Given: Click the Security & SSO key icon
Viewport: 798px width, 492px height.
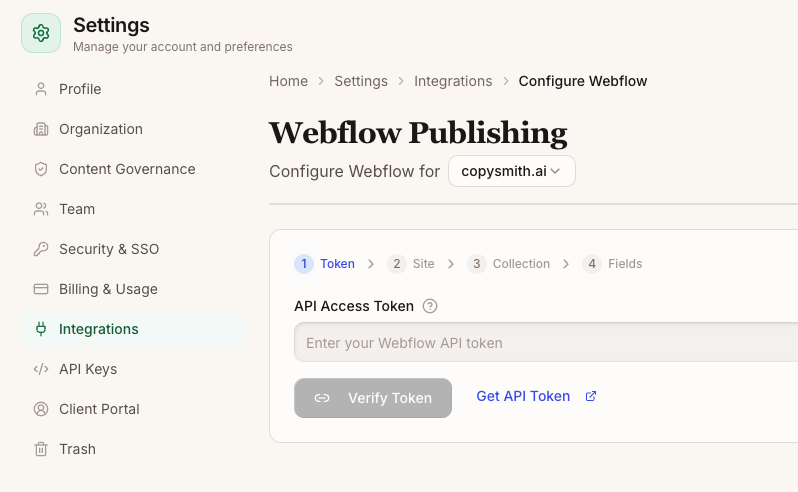Looking at the screenshot, I should tap(41, 249).
